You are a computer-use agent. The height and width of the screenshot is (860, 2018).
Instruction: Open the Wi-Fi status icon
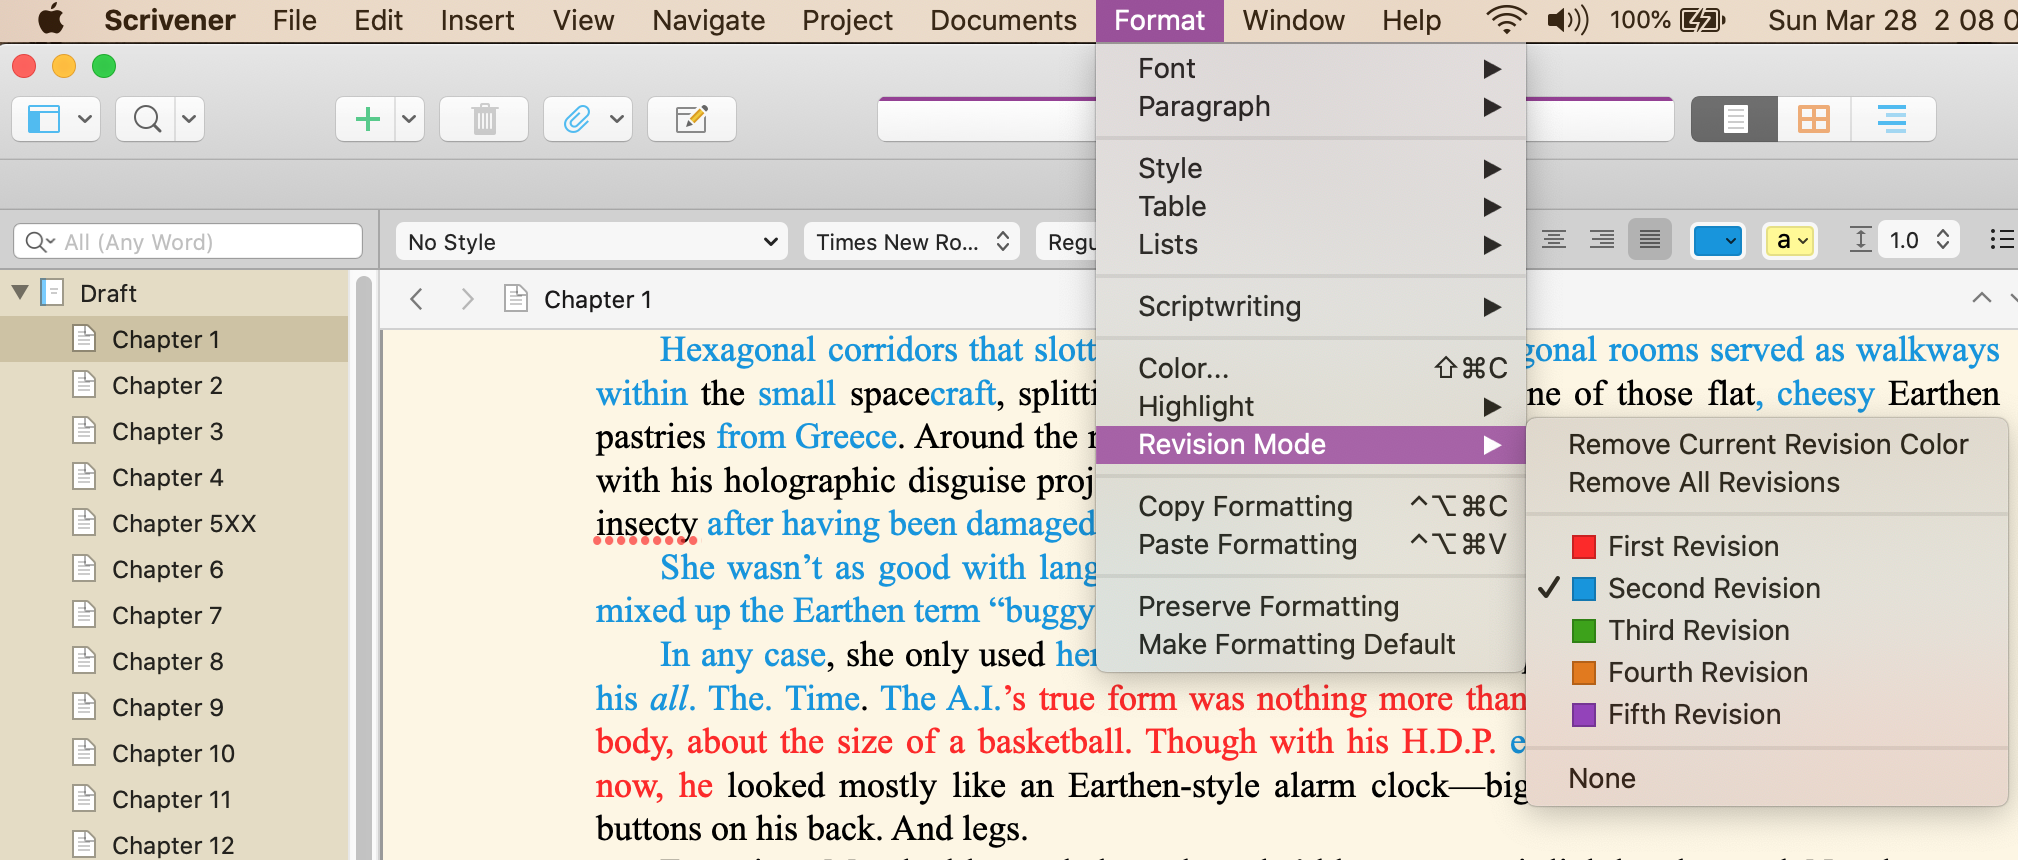1506,20
